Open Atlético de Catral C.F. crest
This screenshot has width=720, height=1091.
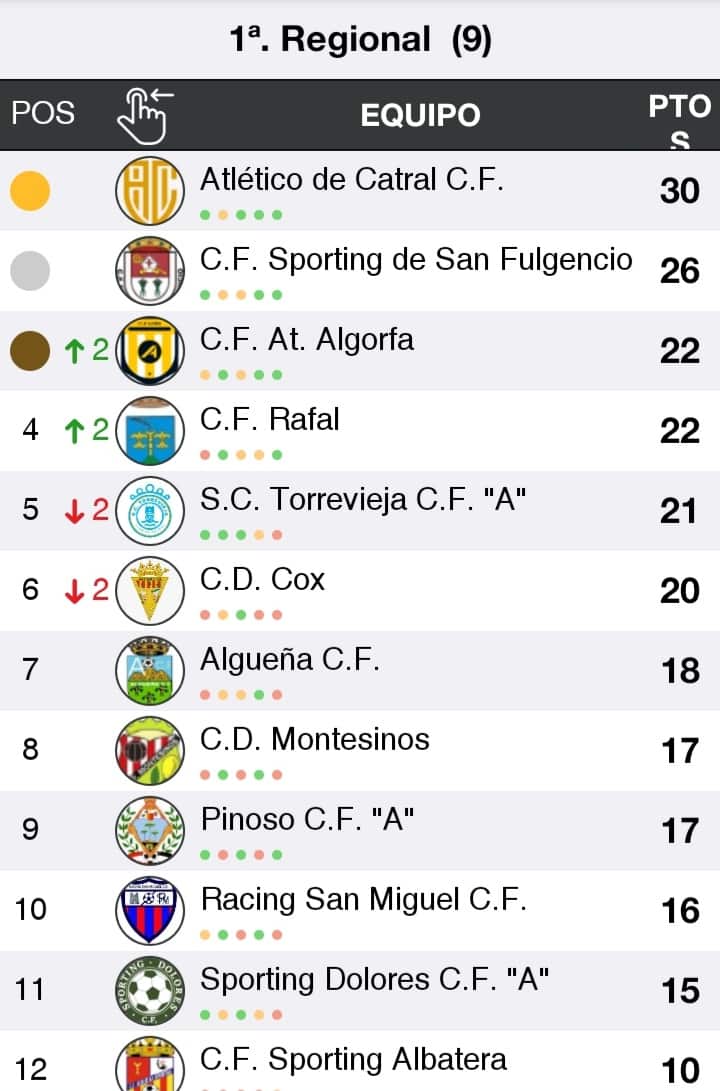(x=150, y=190)
